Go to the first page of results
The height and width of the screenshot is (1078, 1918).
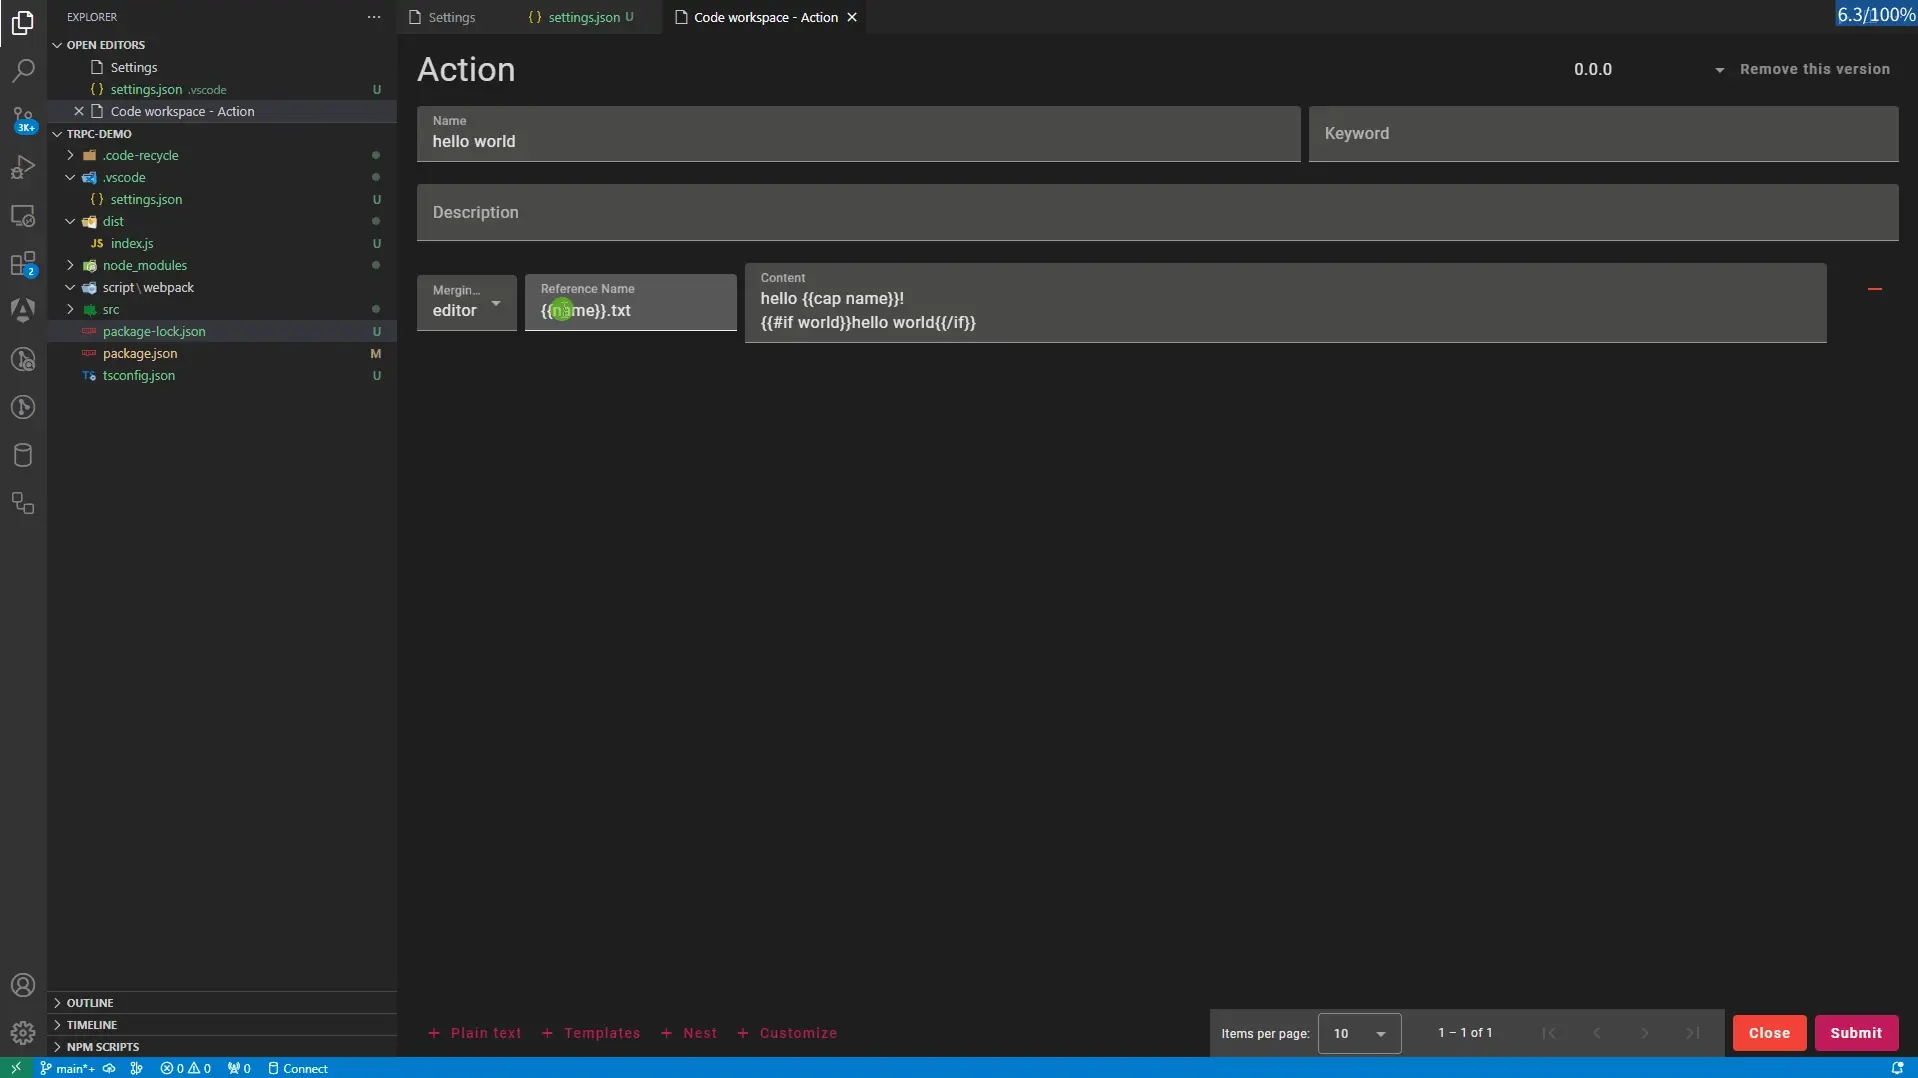(x=1549, y=1033)
